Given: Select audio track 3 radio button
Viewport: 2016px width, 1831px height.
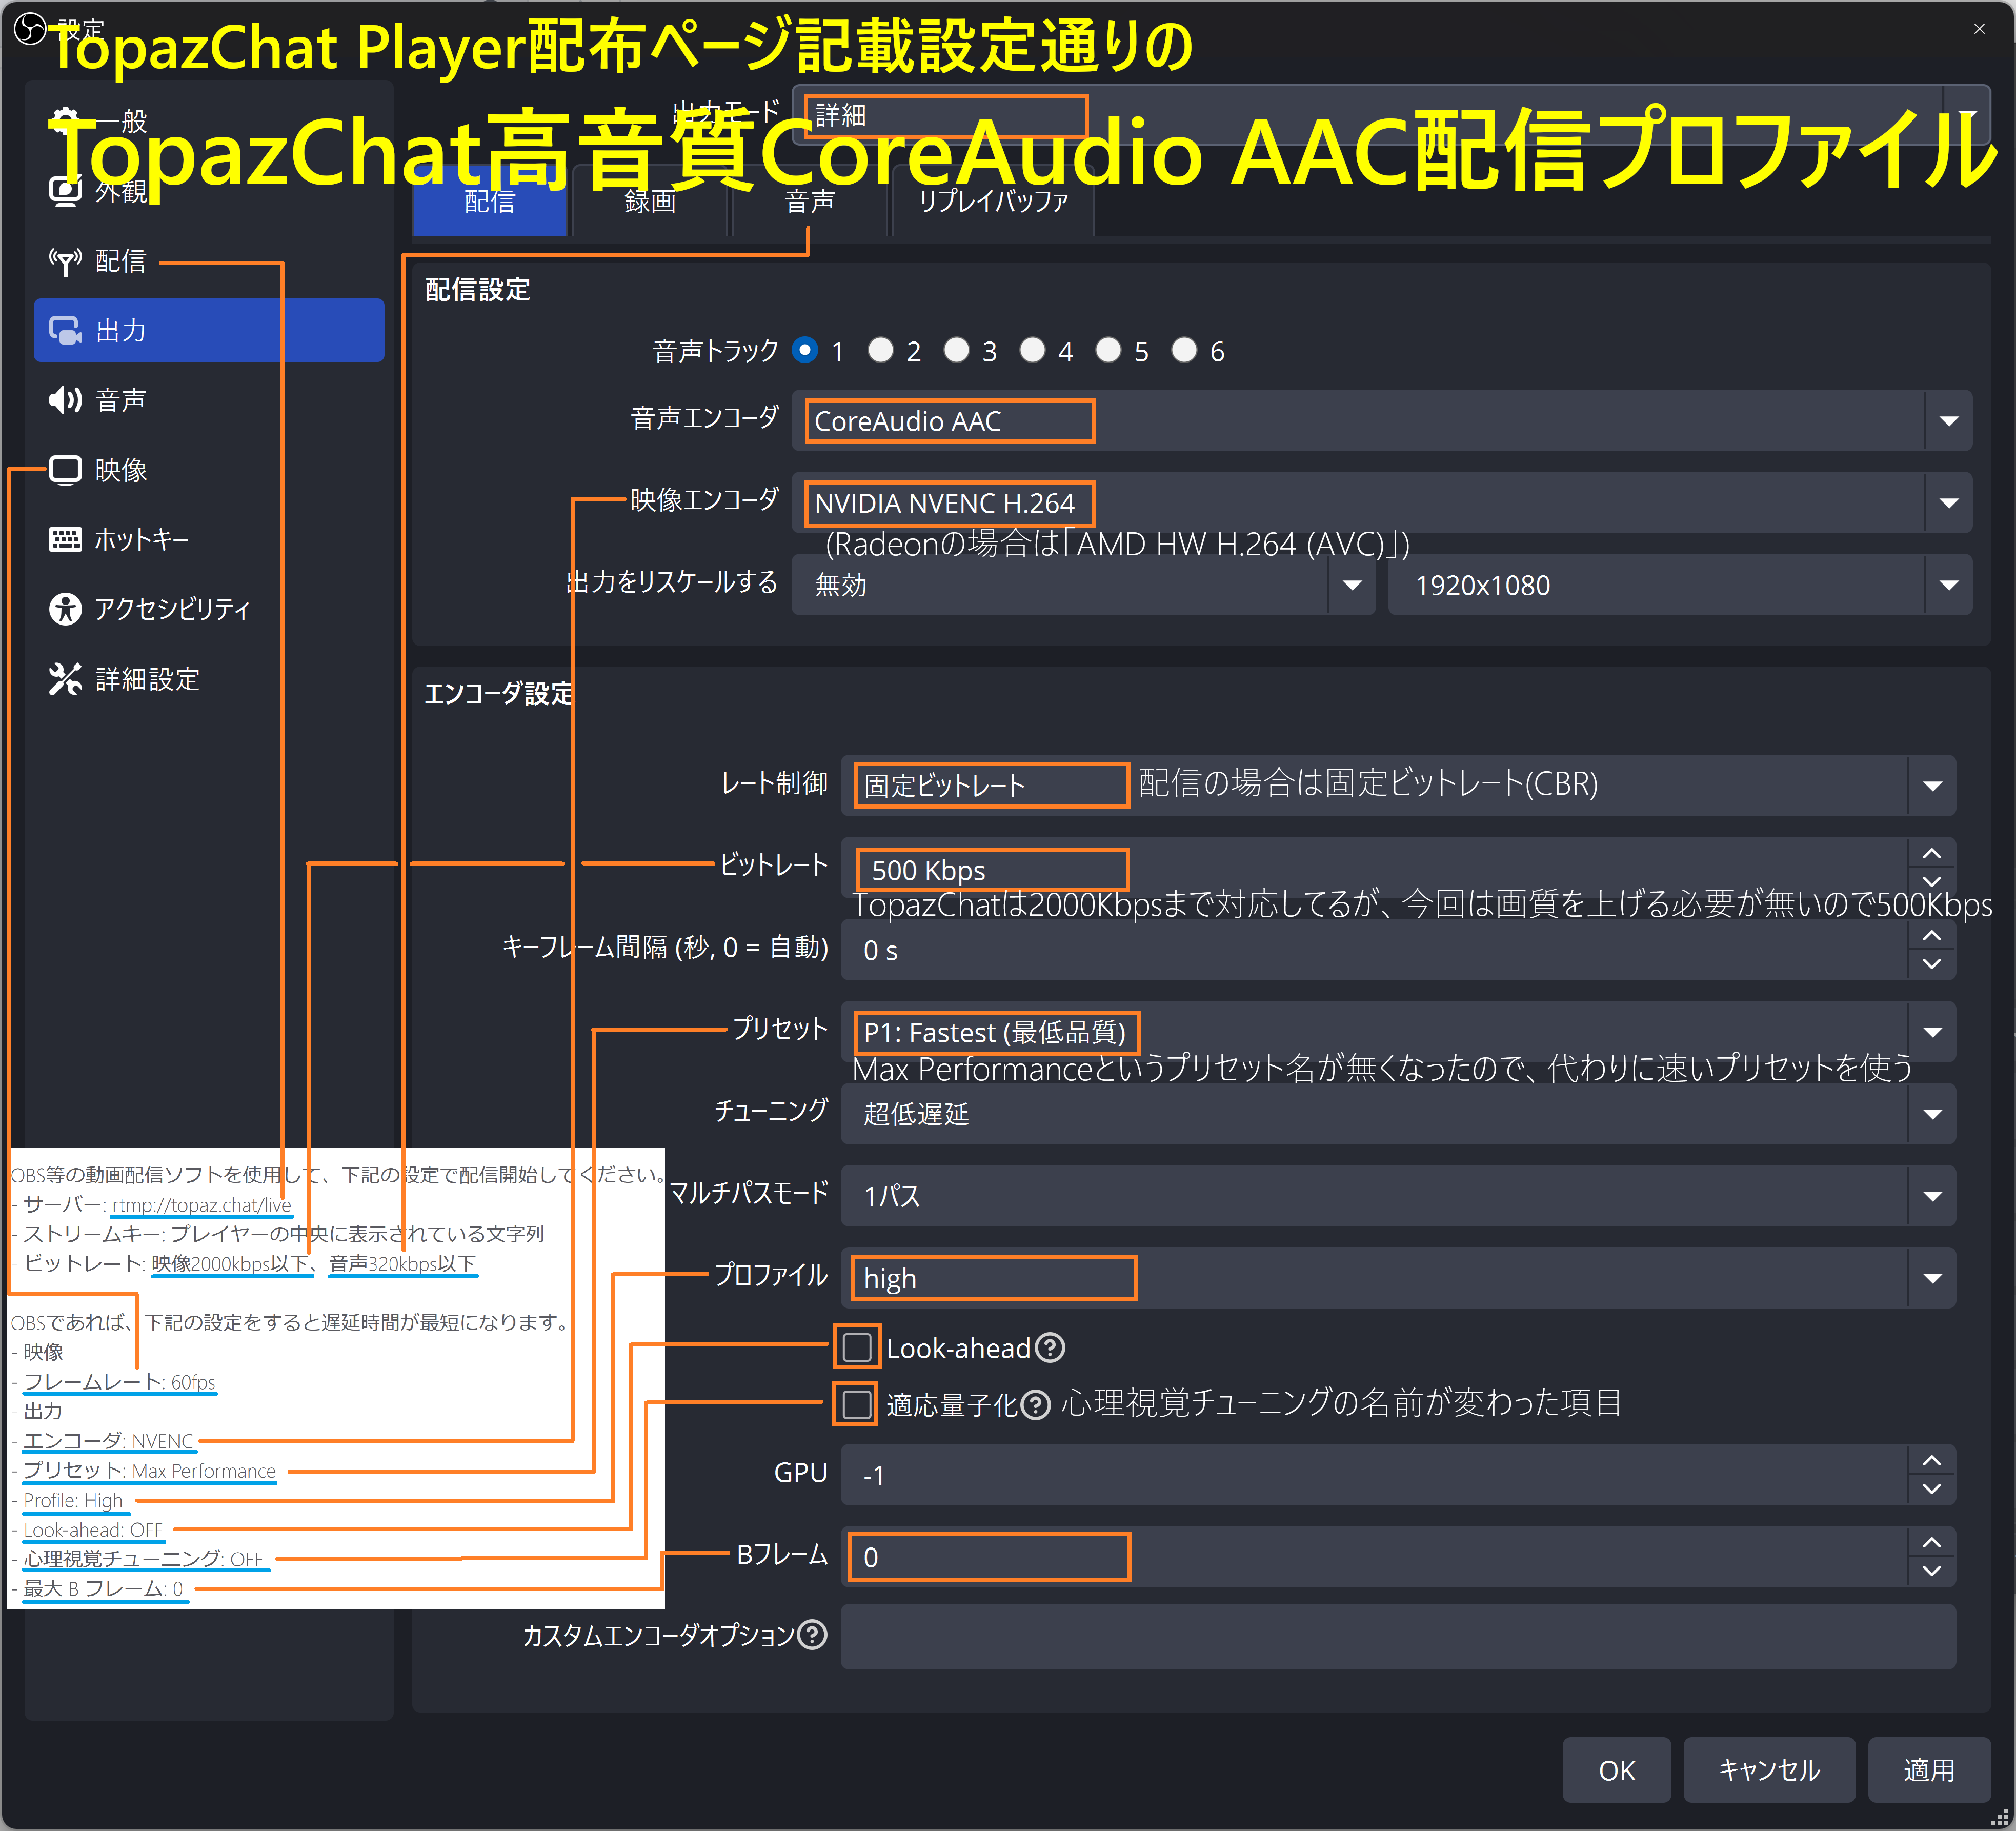Looking at the screenshot, I should 957,350.
